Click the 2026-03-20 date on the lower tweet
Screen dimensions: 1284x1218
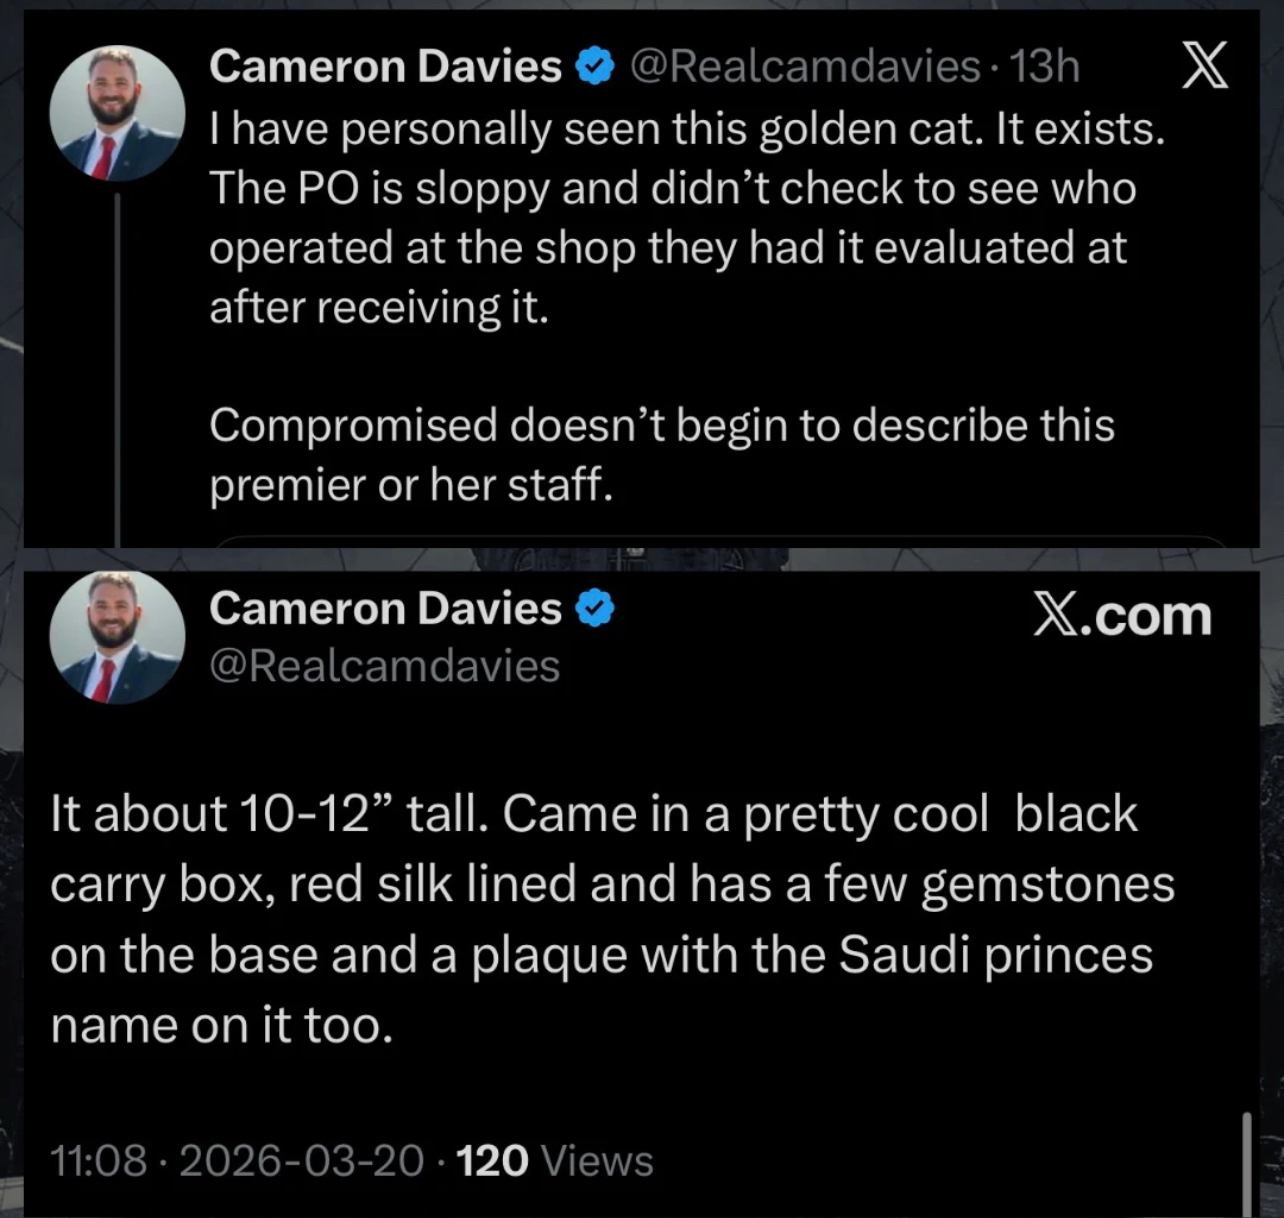[301, 1161]
